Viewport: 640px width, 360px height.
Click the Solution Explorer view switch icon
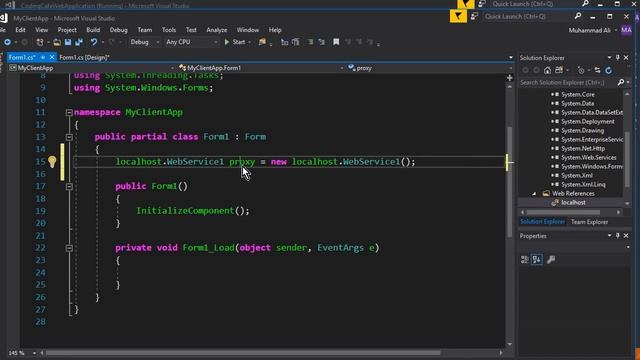tap(559, 70)
